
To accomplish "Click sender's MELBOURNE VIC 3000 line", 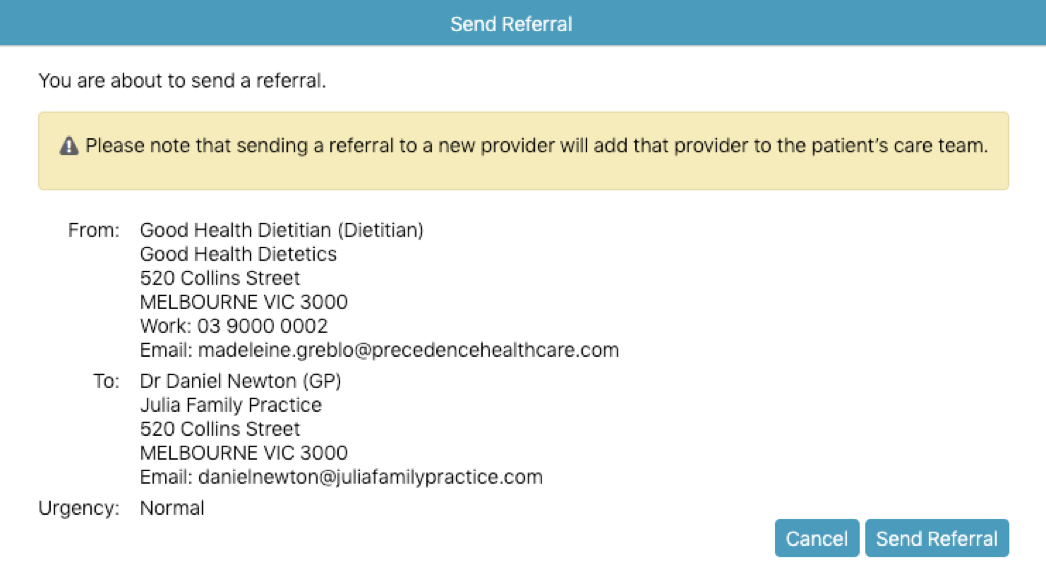I will (243, 302).
